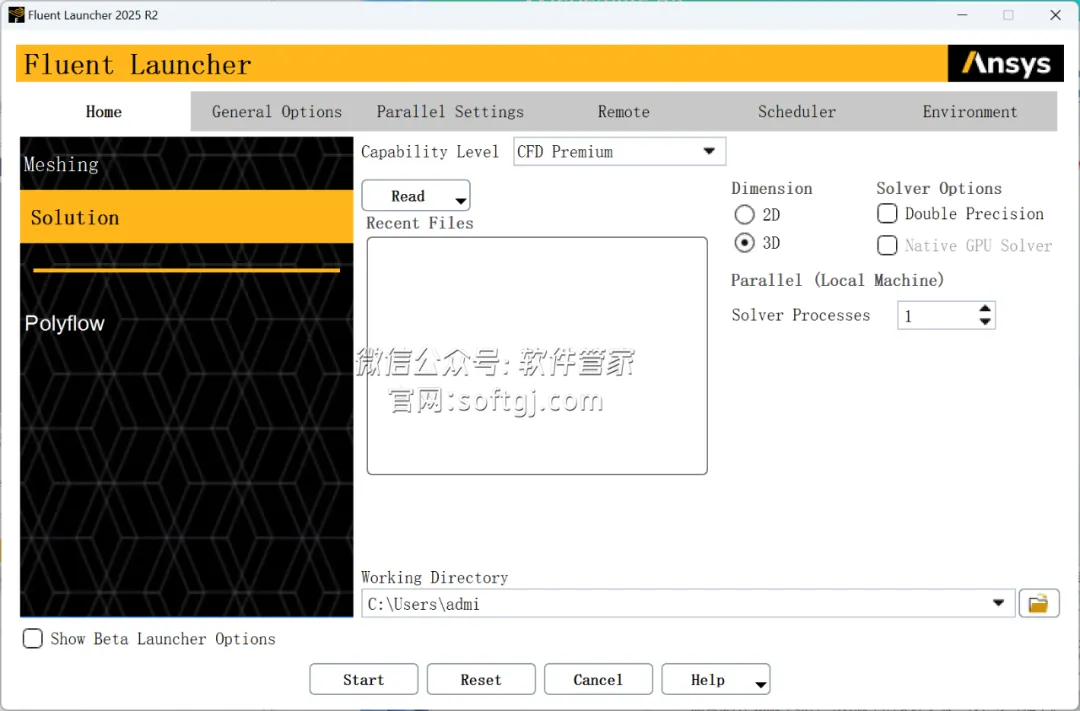Enable the Double Precision checkbox

[887, 214]
